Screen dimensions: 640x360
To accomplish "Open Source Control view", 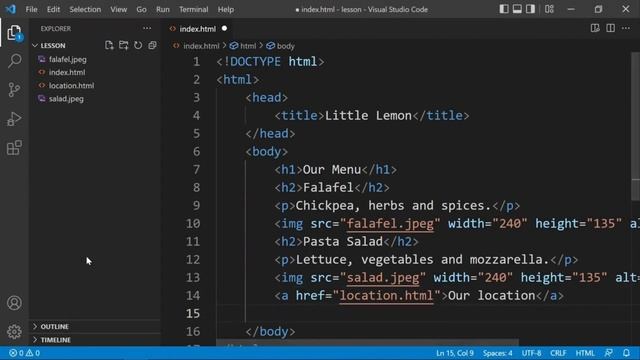I will pyautogui.click(x=14, y=90).
